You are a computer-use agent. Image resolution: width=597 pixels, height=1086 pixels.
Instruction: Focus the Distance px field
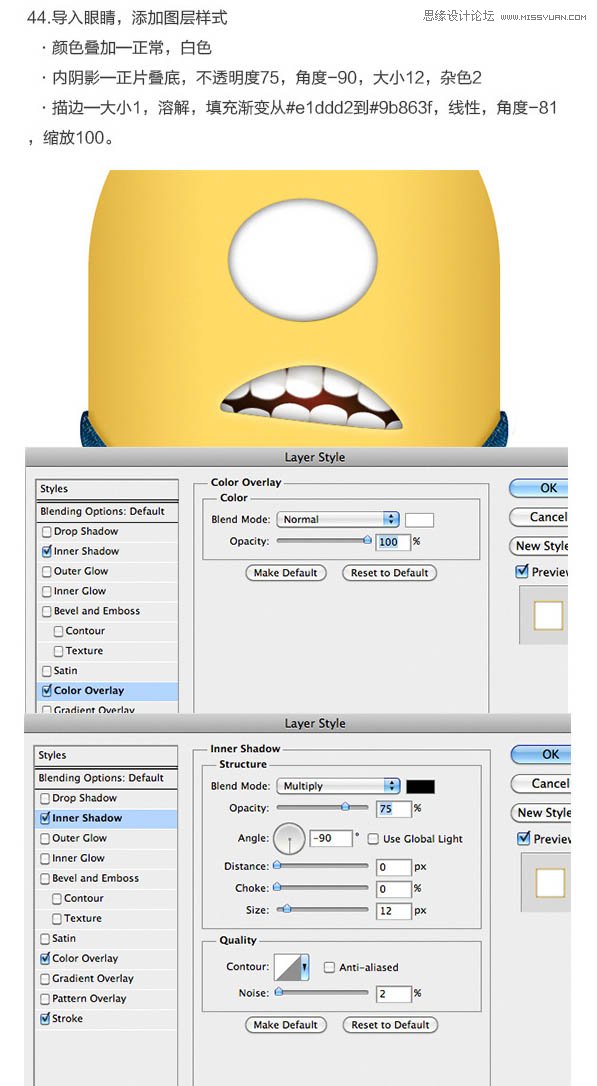pyautogui.click(x=394, y=866)
